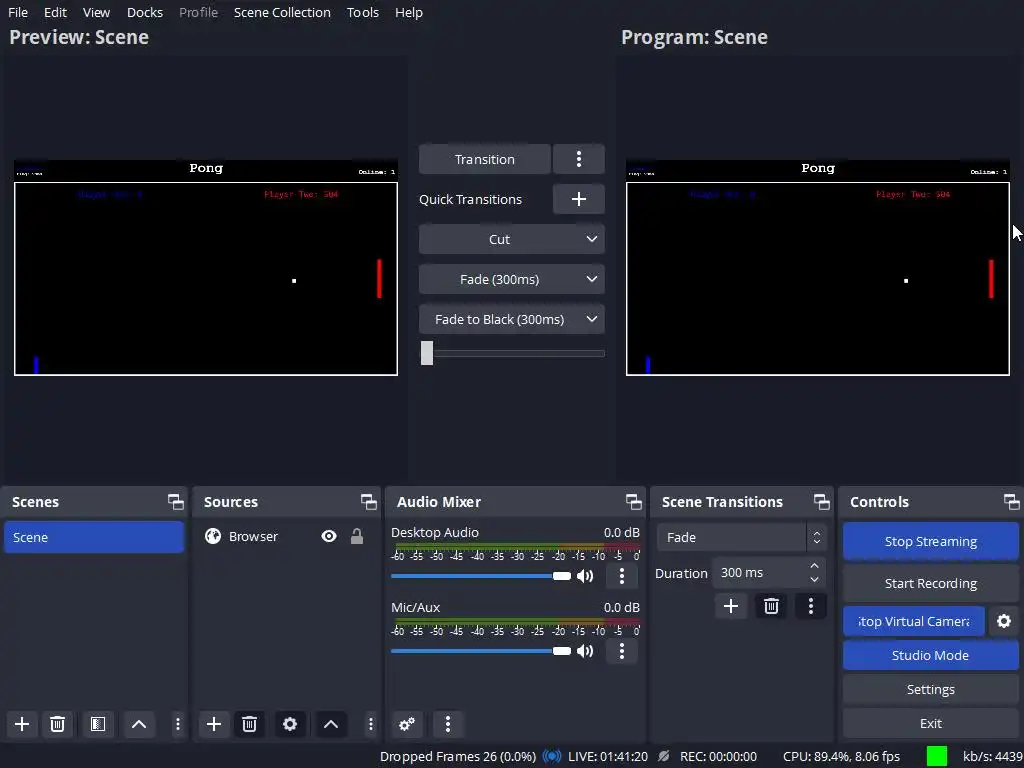Open the Scene Collection menu
Viewport: 1024px width, 768px height.
pyautogui.click(x=282, y=12)
